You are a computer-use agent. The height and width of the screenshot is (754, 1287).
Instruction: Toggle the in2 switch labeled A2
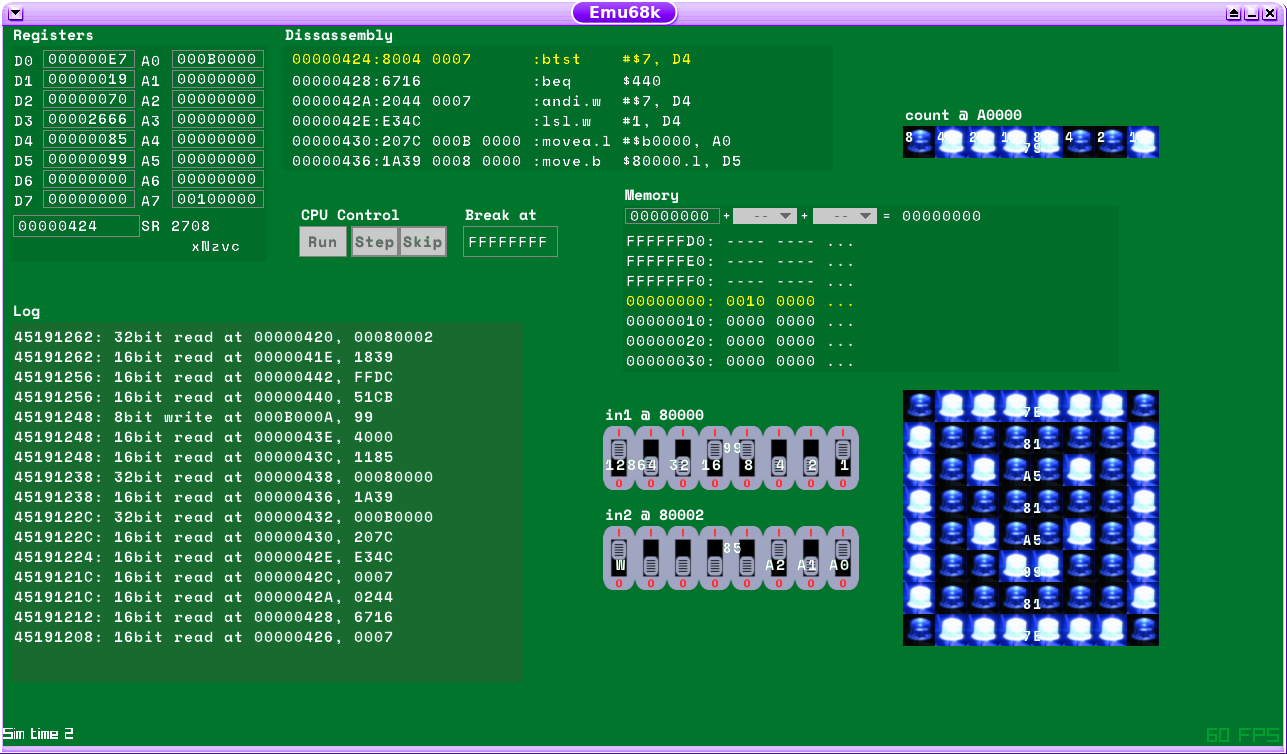tap(779, 557)
